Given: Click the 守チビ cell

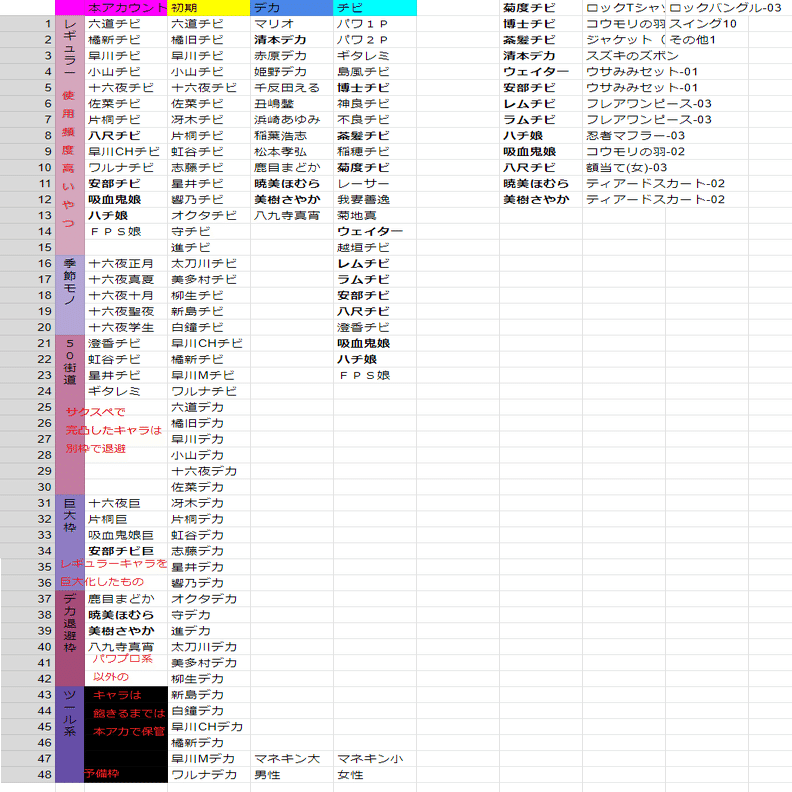Looking at the screenshot, I should coord(209,232).
